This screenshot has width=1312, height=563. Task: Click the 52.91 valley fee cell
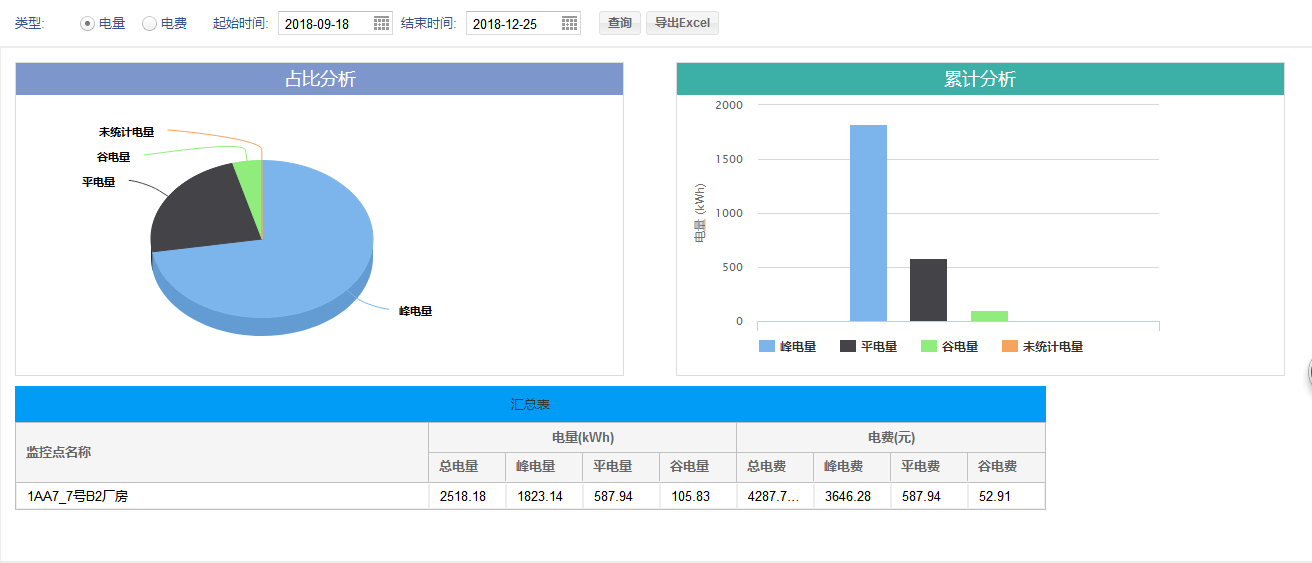pyautogui.click(x=1006, y=496)
